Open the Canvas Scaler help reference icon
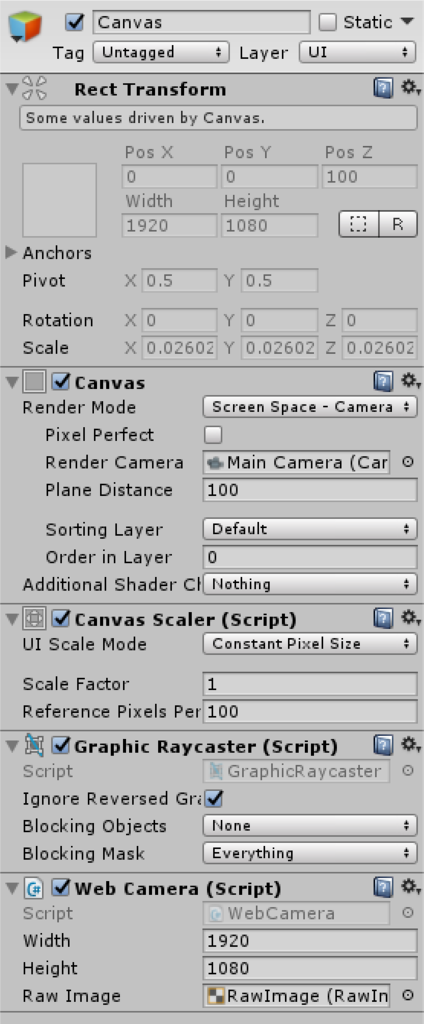The image size is (424, 1024). pos(383,618)
